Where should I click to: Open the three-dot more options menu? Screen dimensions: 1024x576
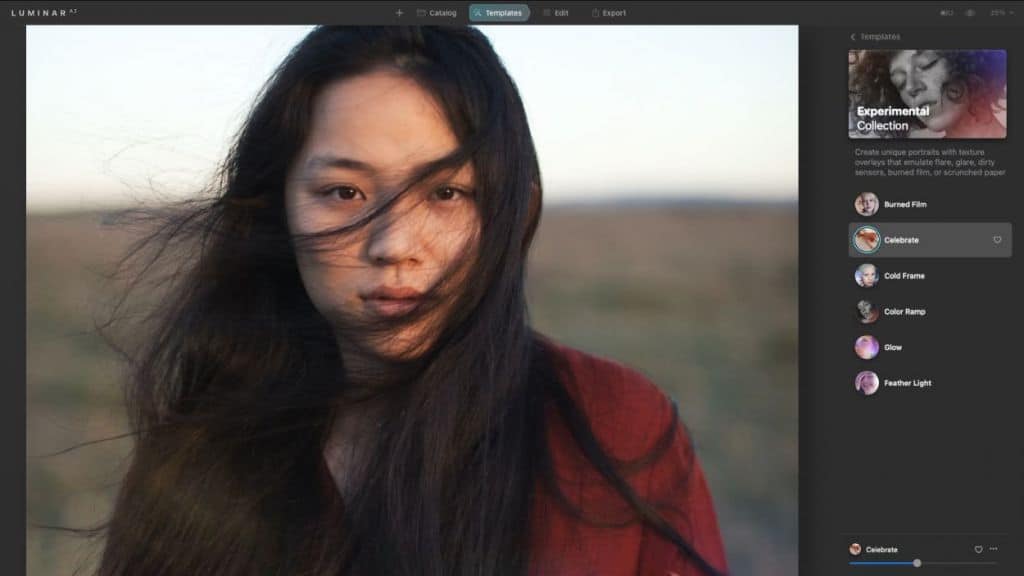click(x=993, y=549)
